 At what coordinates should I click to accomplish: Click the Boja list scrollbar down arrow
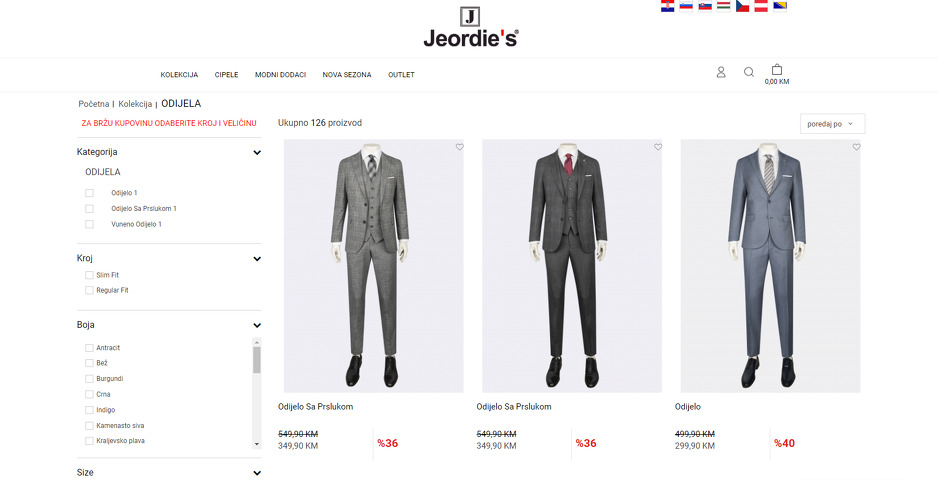[x=257, y=445]
